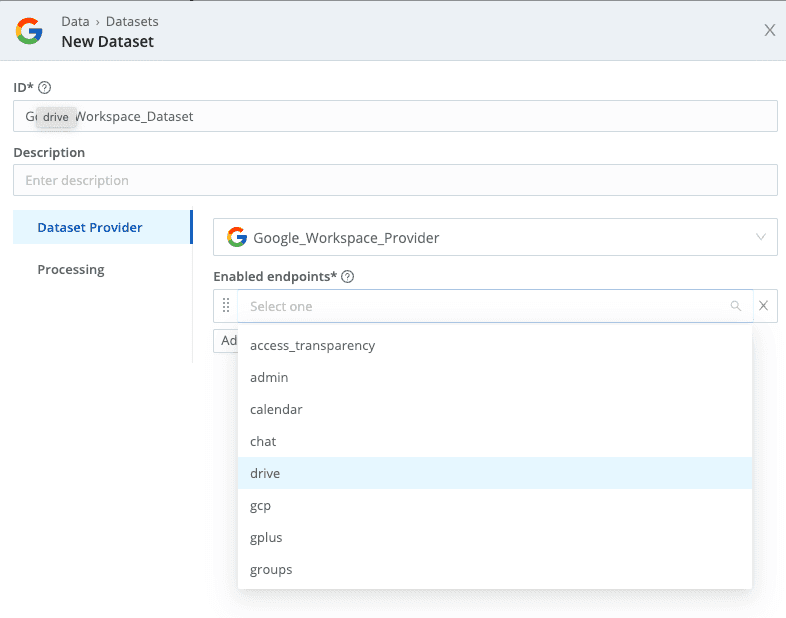Open the Processing tab
The image size is (786, 618).
[x=71, y=269]
